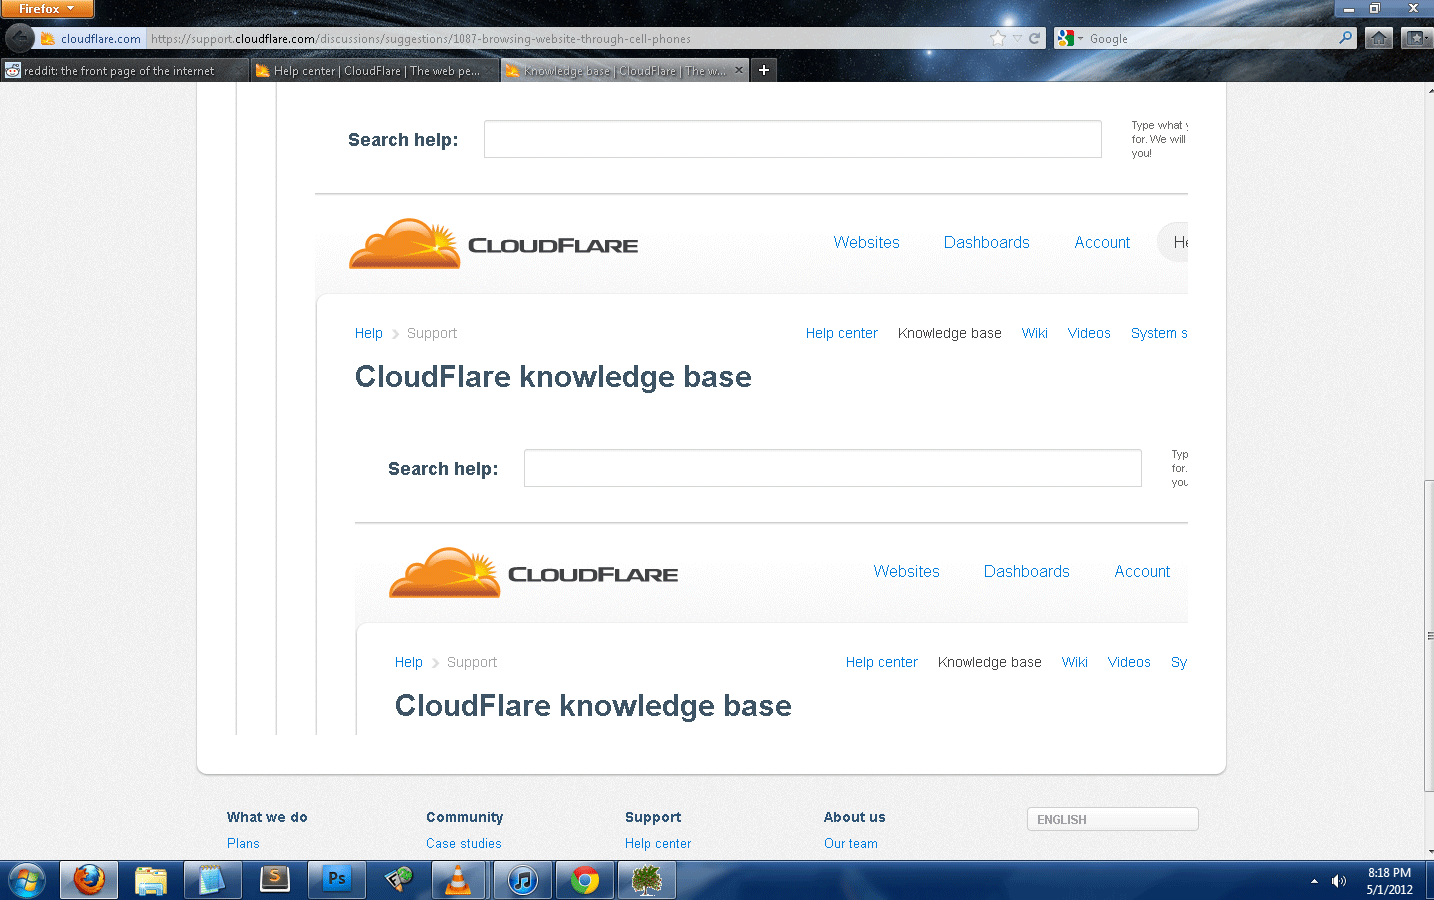This screenshot has width=1434, height=900.
Task: Open iTunes from the taskbar
Action: 522,880
